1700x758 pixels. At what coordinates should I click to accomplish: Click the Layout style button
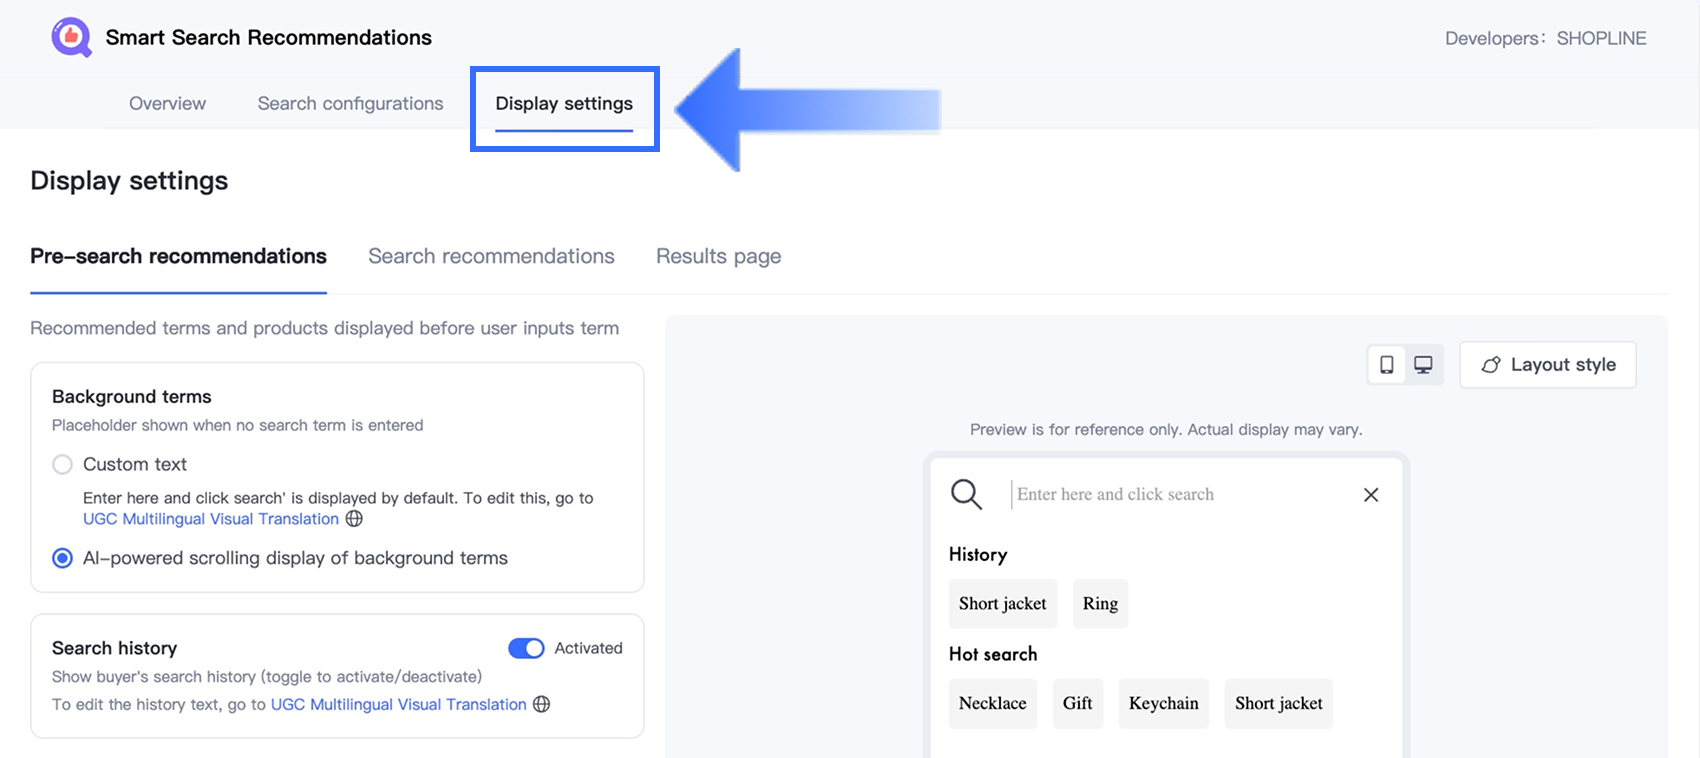point(1547,365)
